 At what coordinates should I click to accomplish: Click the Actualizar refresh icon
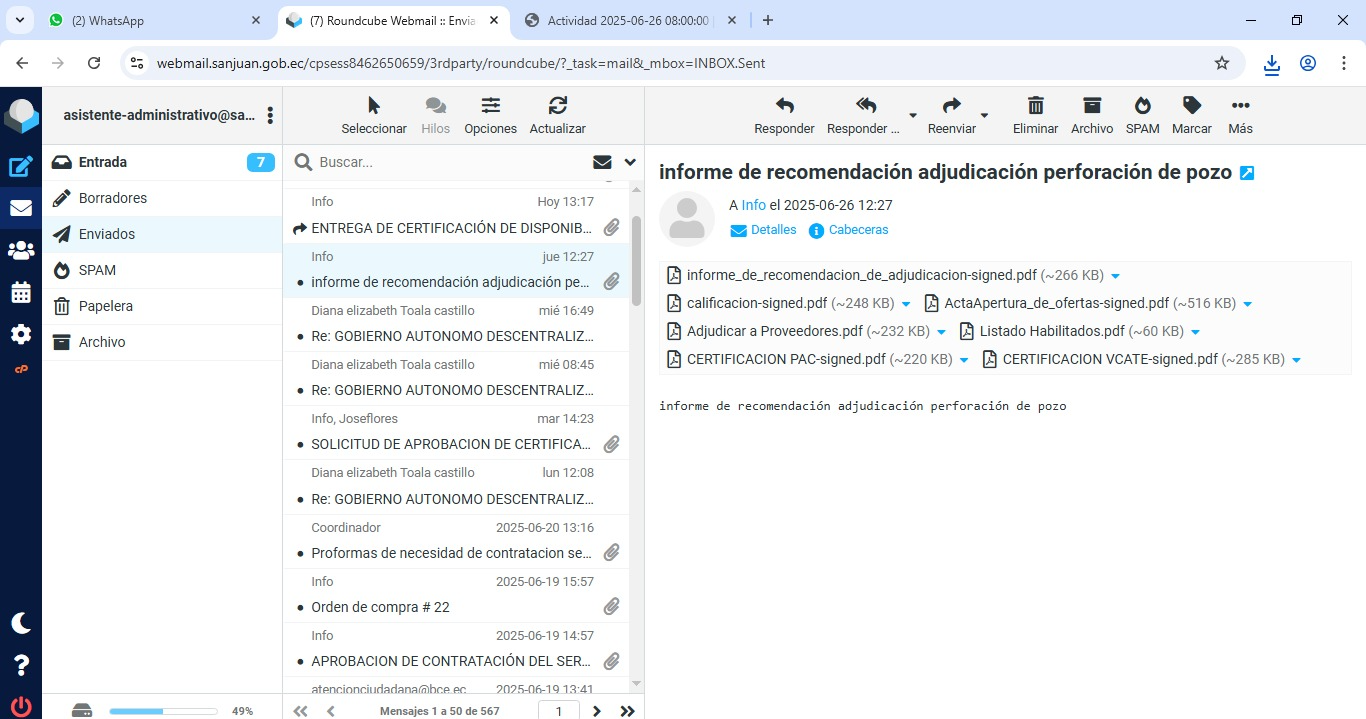coord(557,115)
